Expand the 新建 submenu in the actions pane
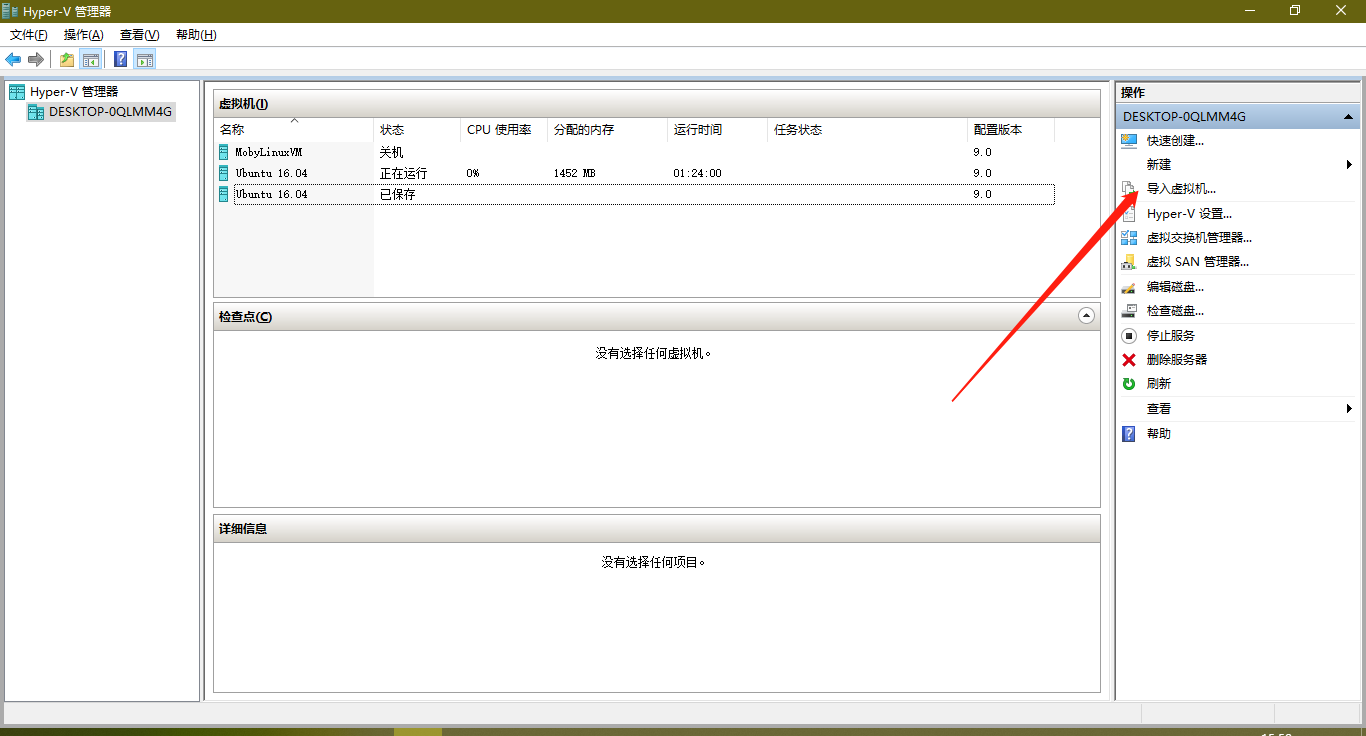Image resolution: width=1366 pixels, height=736 pixels. pyautogui.click(x=1237, y=165)
